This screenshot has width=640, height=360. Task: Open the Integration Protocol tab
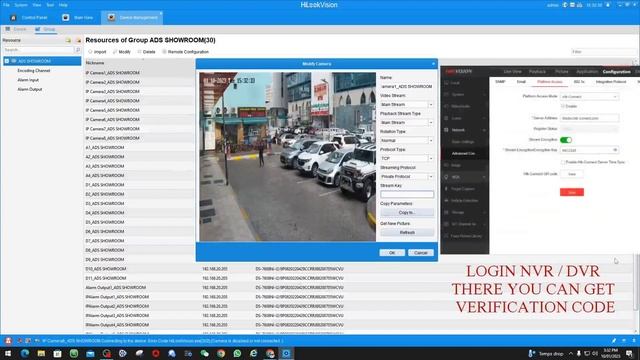(x=611, y=82)
